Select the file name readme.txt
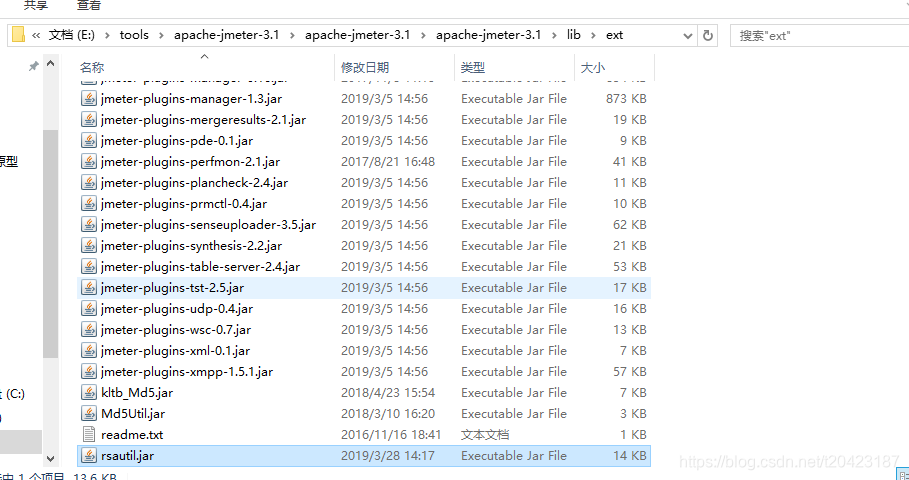The width and height of the screenshot is (909, 480). click(132, 434)
